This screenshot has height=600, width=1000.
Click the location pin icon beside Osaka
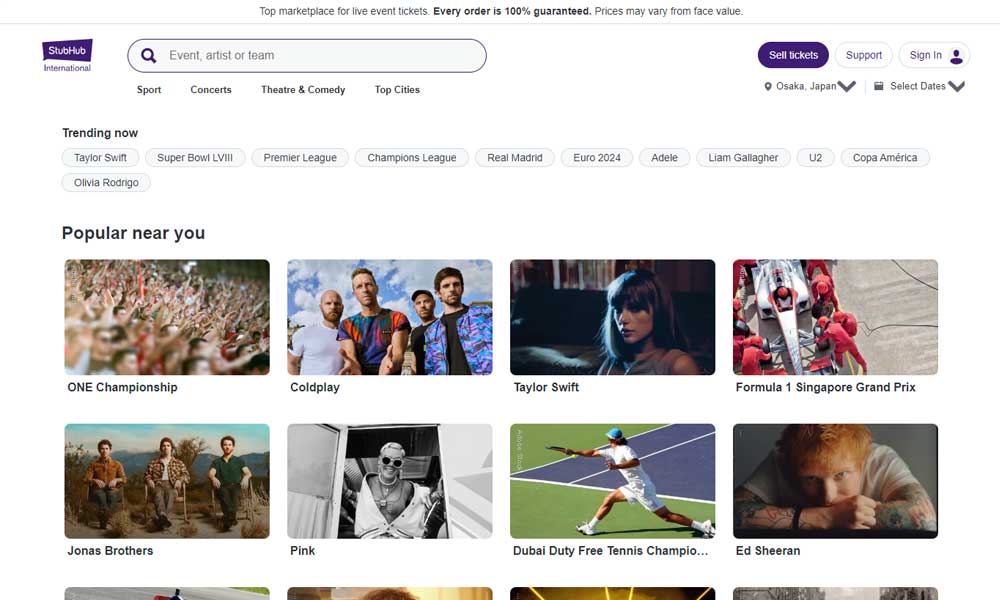[x=768, y=86]
